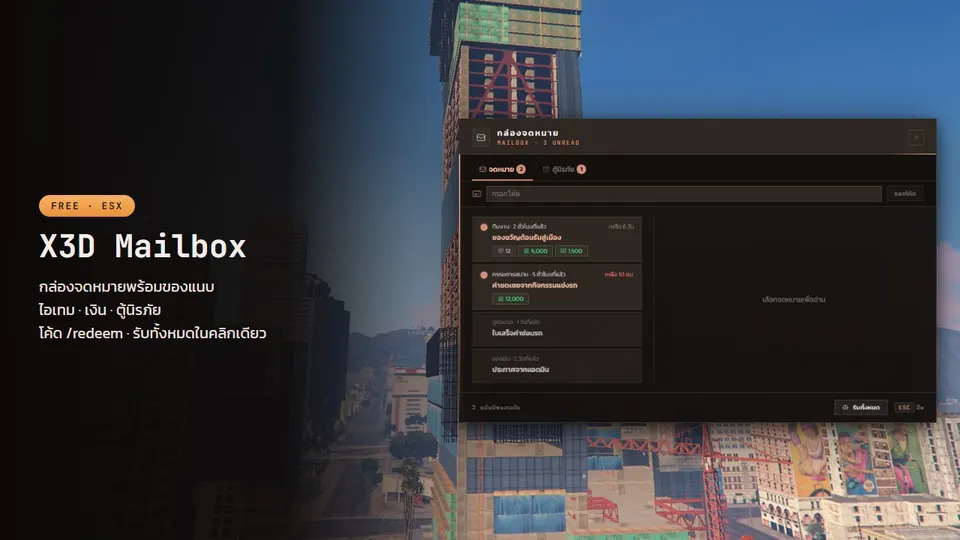960x540 pixels.
Task: Click the 12,000 money attachment chip
Action: (511, 299)
